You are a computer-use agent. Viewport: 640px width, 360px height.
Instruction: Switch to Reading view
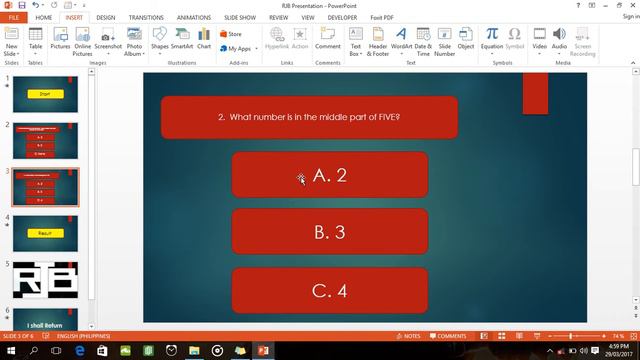click(x=519, y=336)
